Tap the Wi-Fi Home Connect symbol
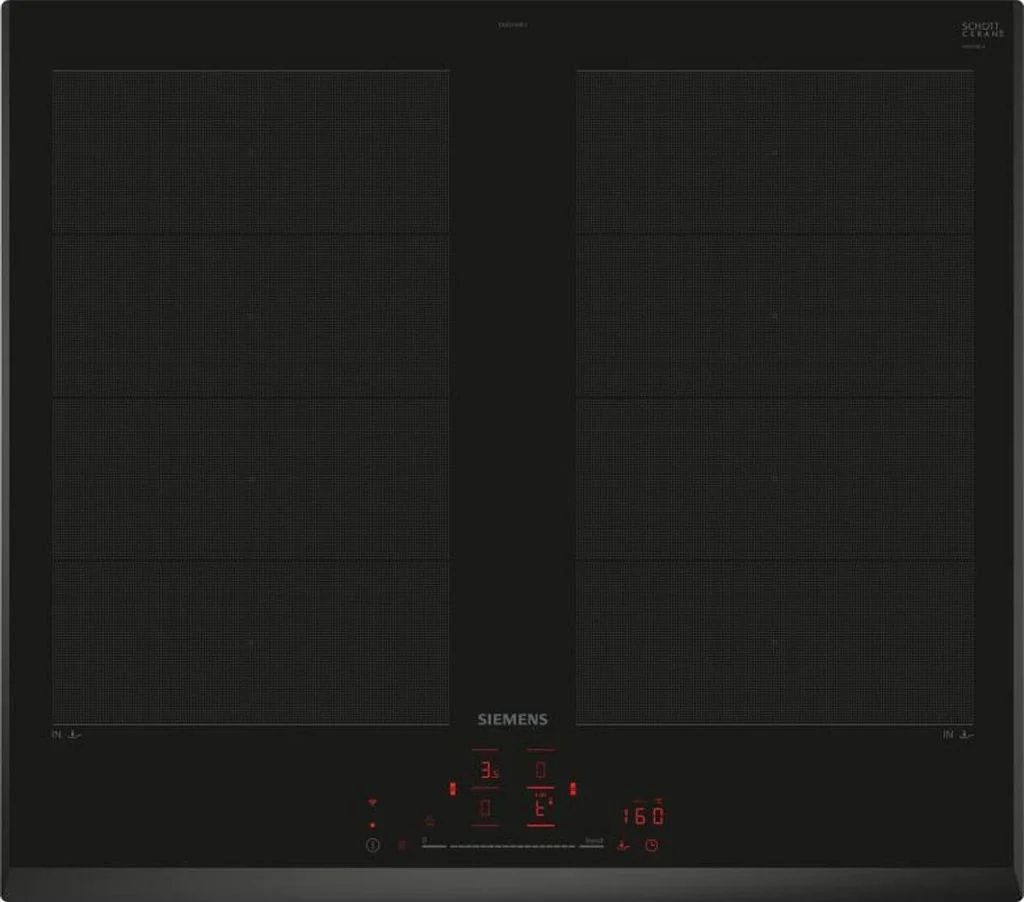 [372, 802]
